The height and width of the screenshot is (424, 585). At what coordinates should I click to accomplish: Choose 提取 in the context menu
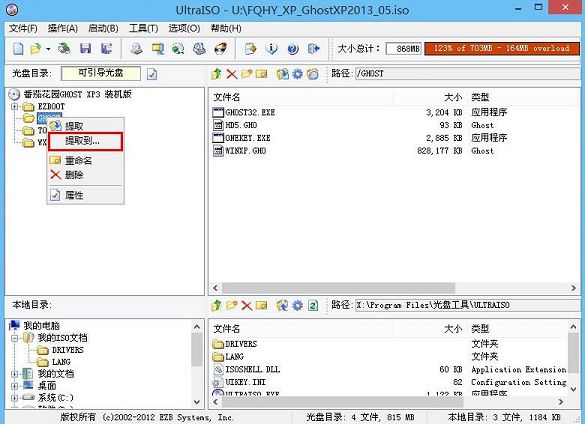85,126
